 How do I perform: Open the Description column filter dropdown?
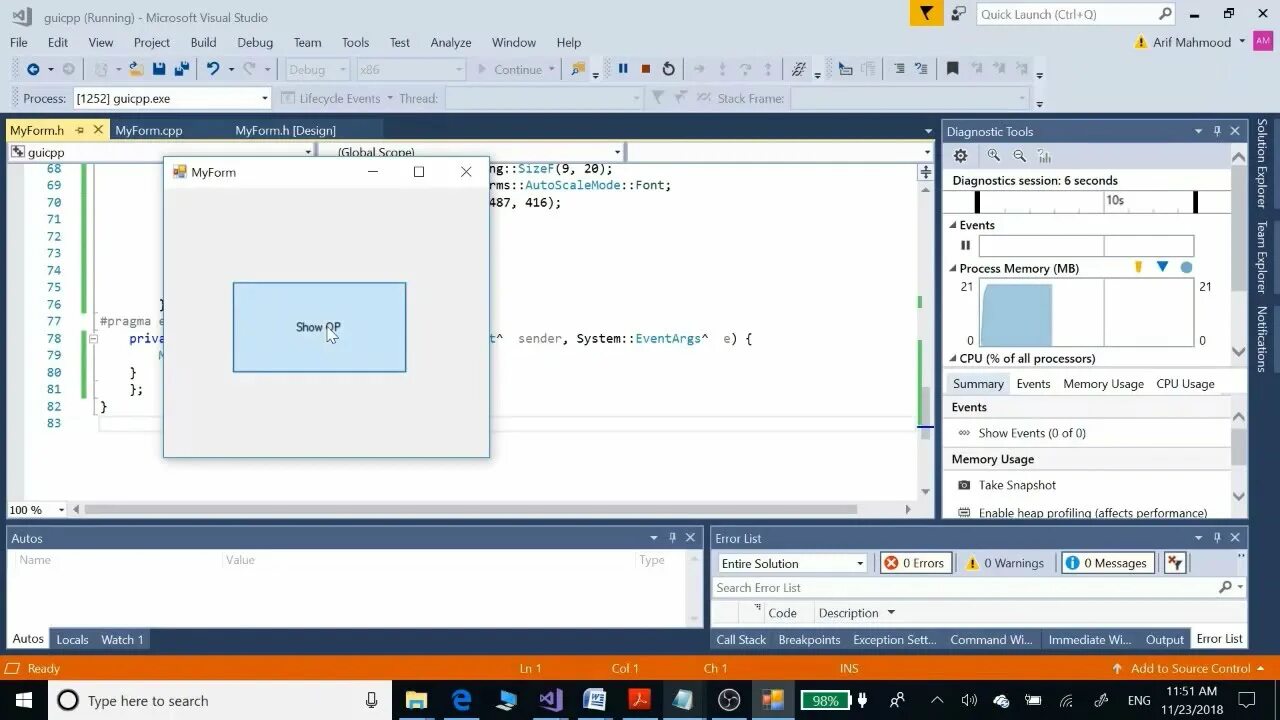coord(891,613)
